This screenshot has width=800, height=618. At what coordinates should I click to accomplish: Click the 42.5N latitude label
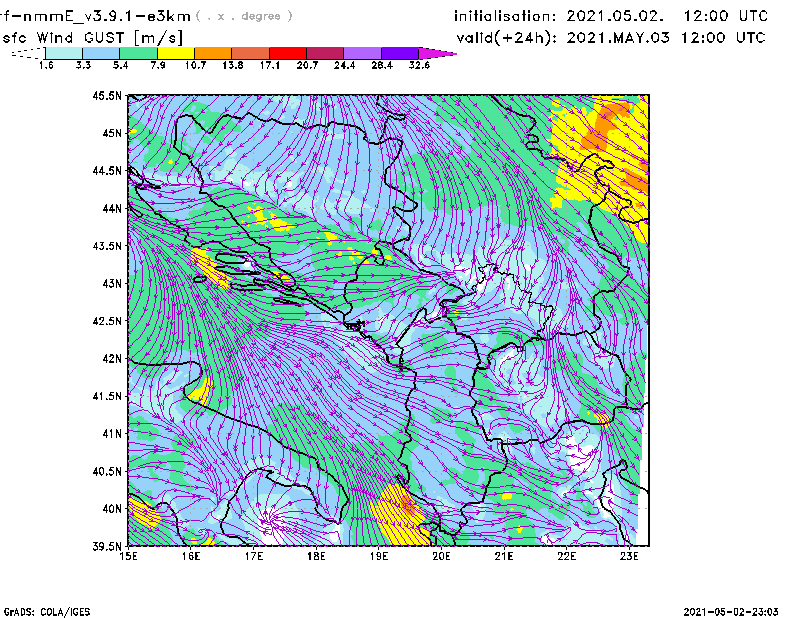pyautogui.click(x=107, y=321)
